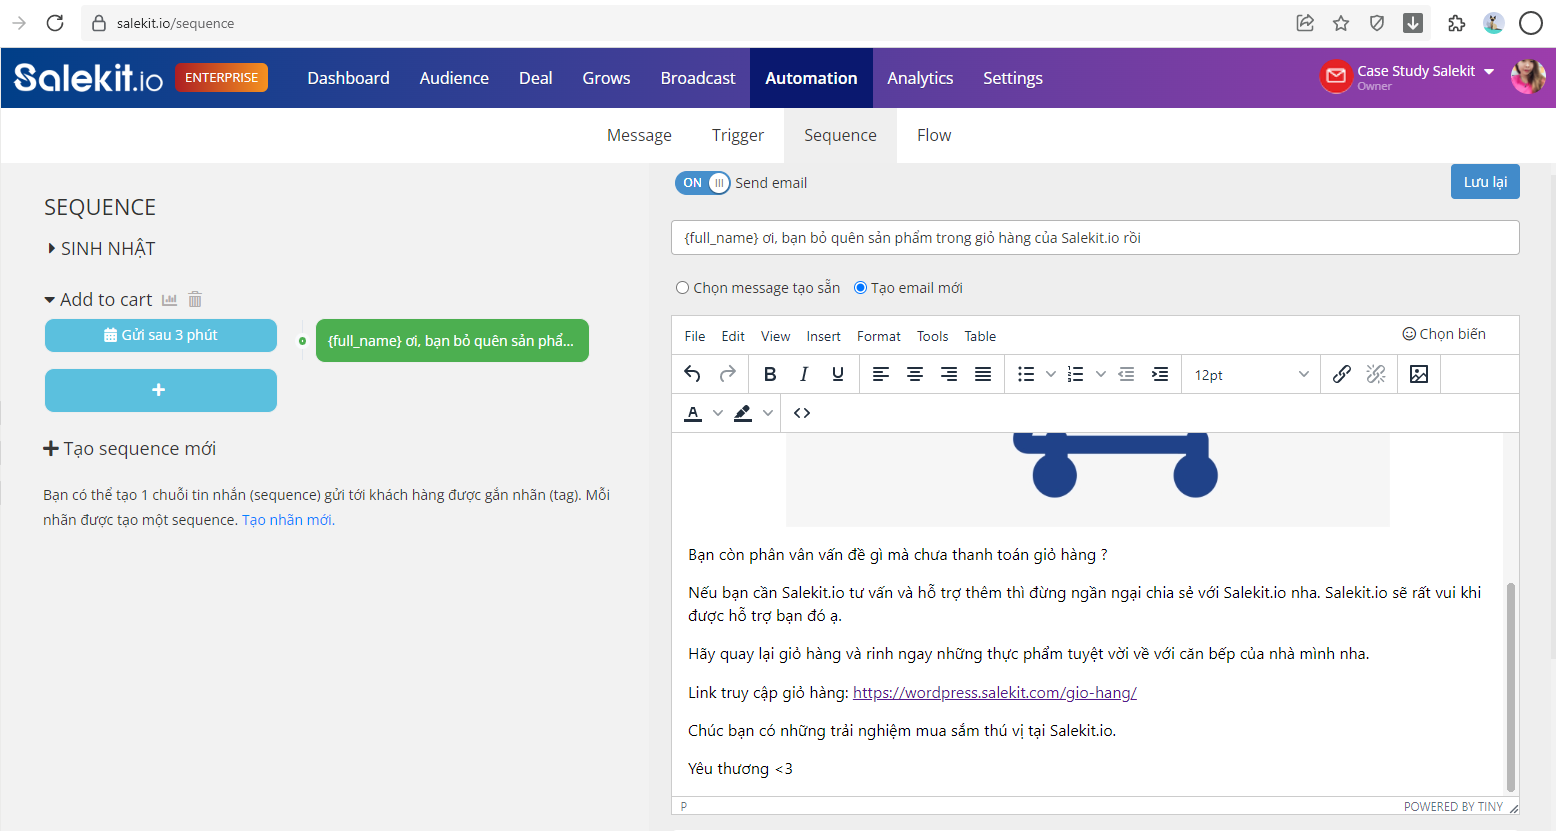Toggle italic formatting
Viewport: 1556px width, 831px height.
click(x=804, y=374)
